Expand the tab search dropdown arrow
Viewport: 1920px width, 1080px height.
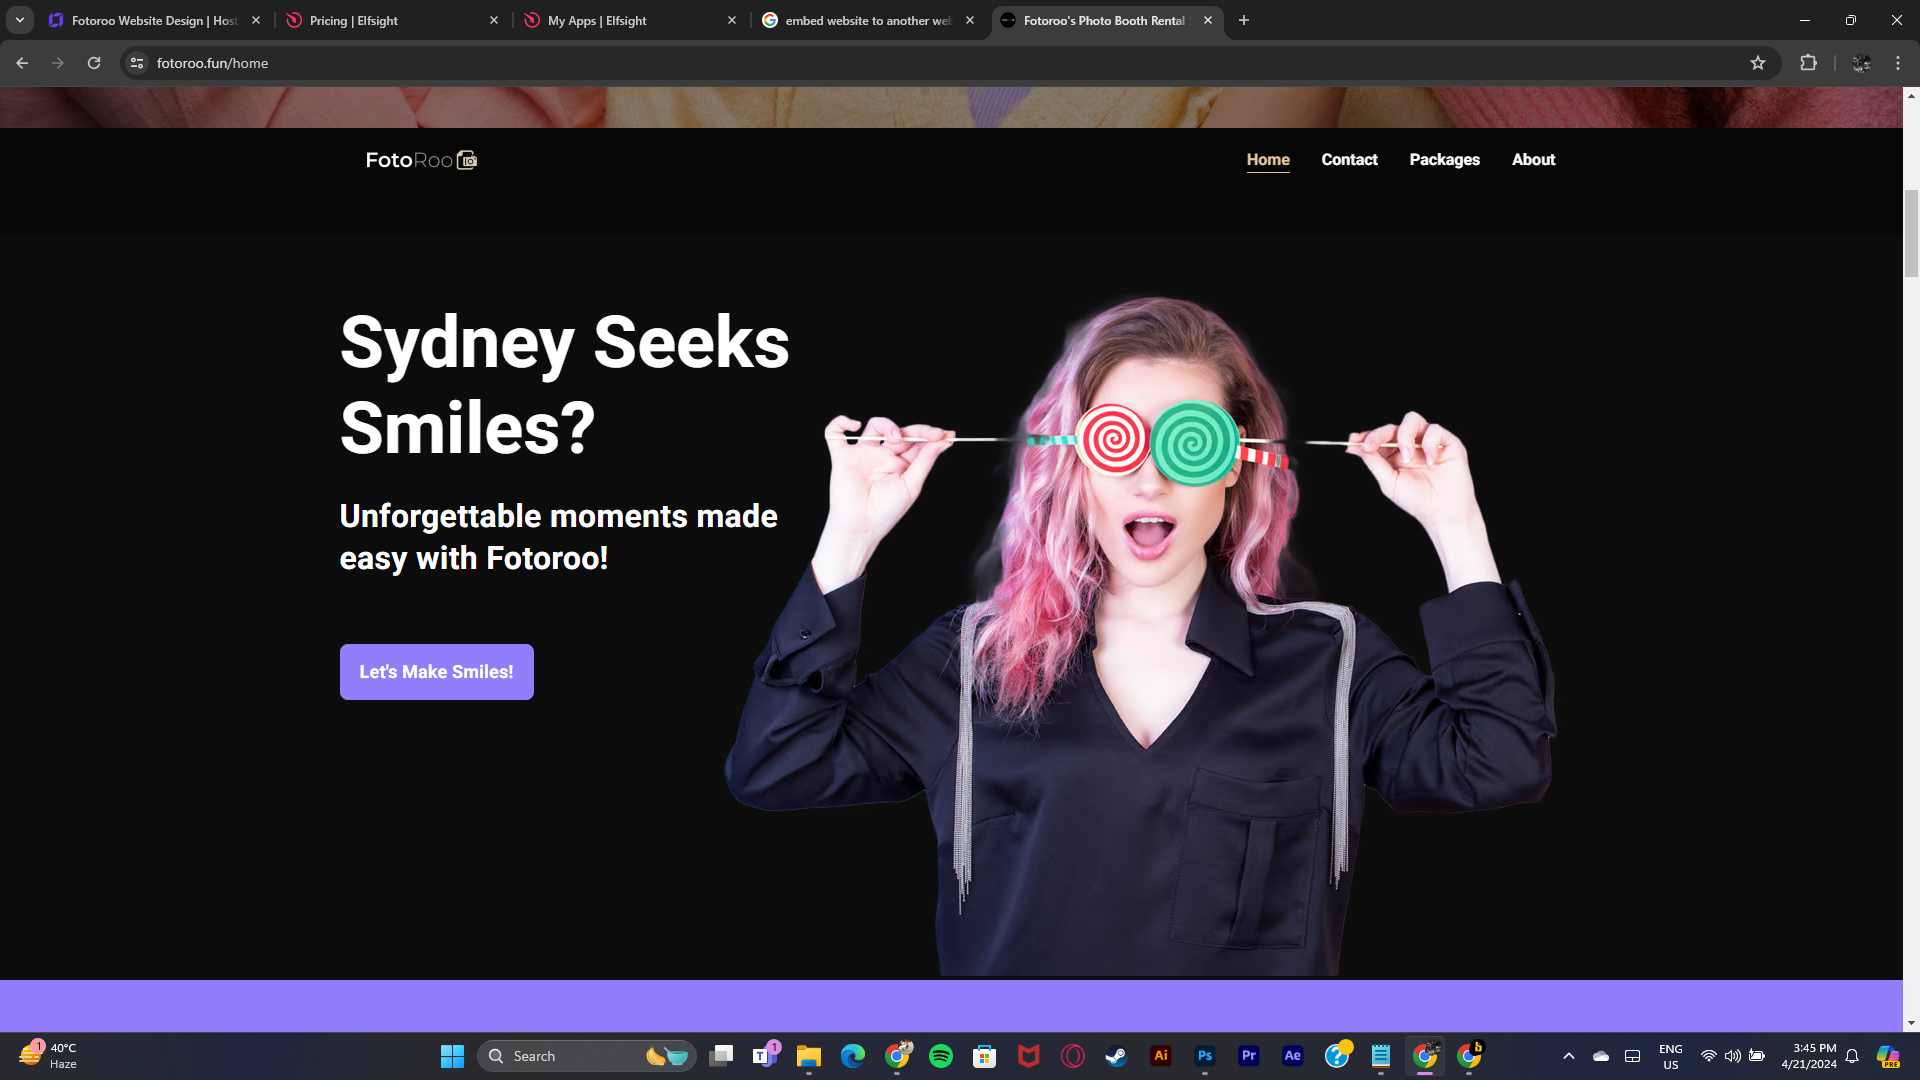click(20, 20)
